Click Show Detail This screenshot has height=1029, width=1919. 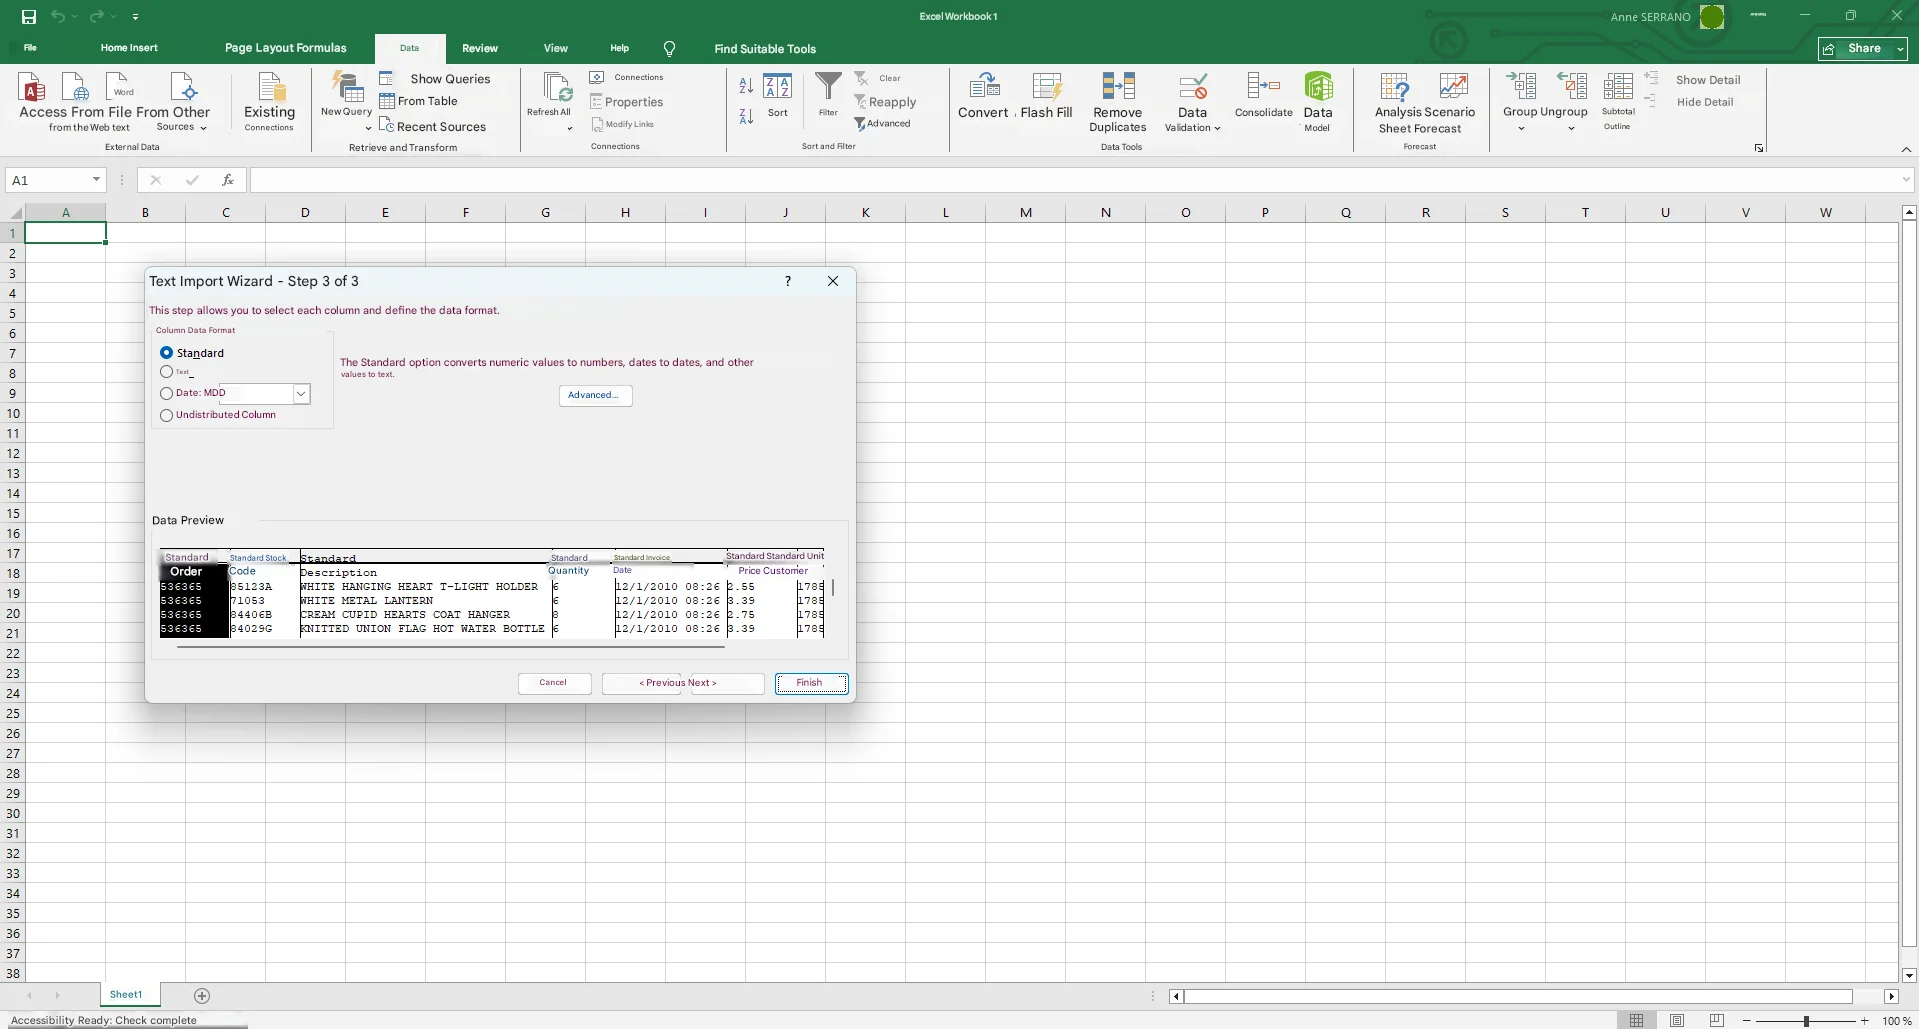click(x=1695, y=80)
